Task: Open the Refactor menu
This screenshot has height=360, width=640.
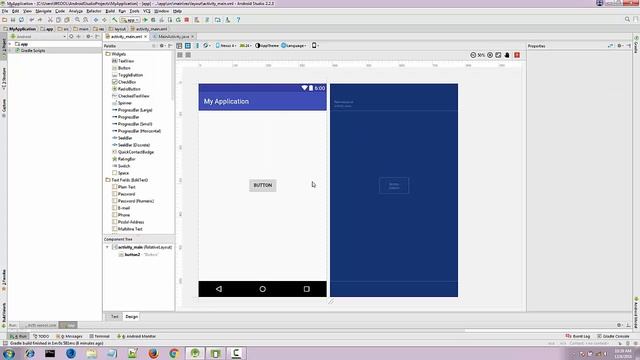Action: click(x=93, y=11)
